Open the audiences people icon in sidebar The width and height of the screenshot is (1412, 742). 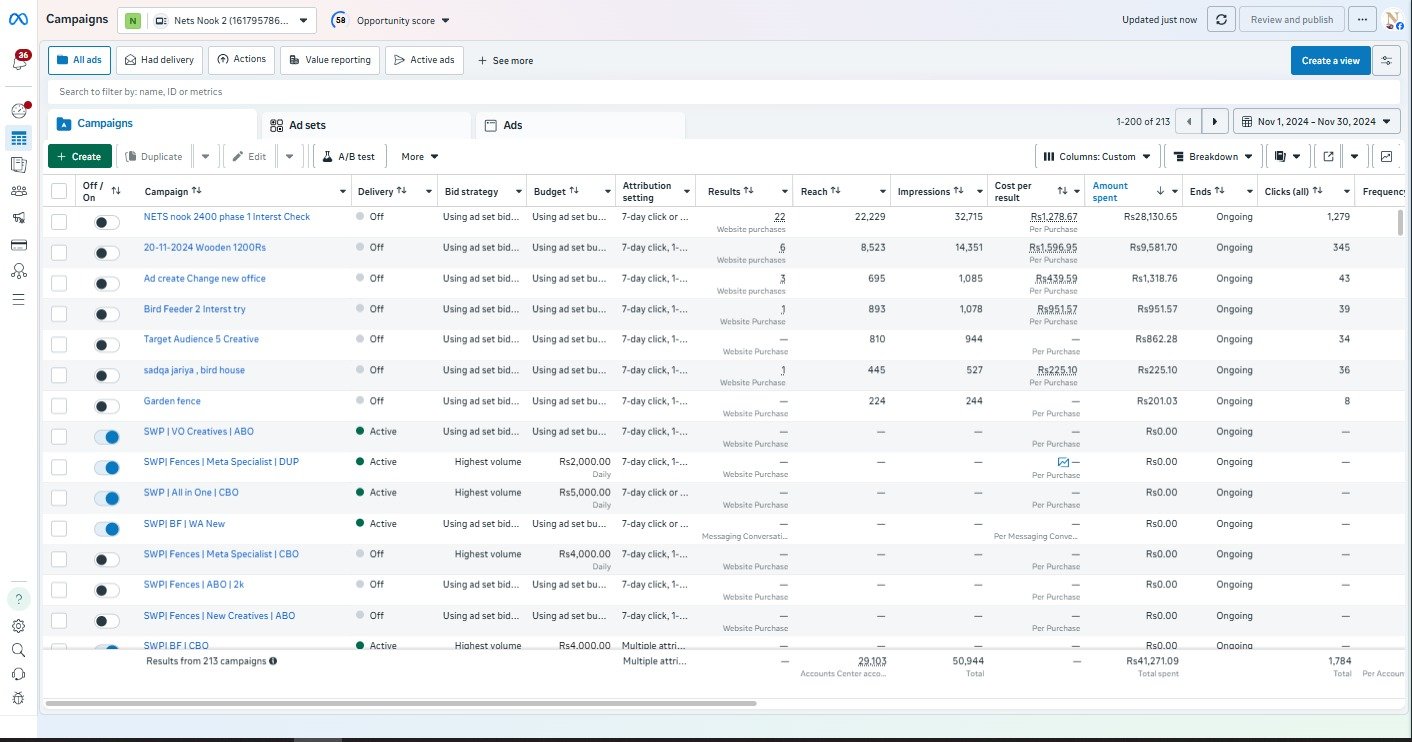pos(19,191)
